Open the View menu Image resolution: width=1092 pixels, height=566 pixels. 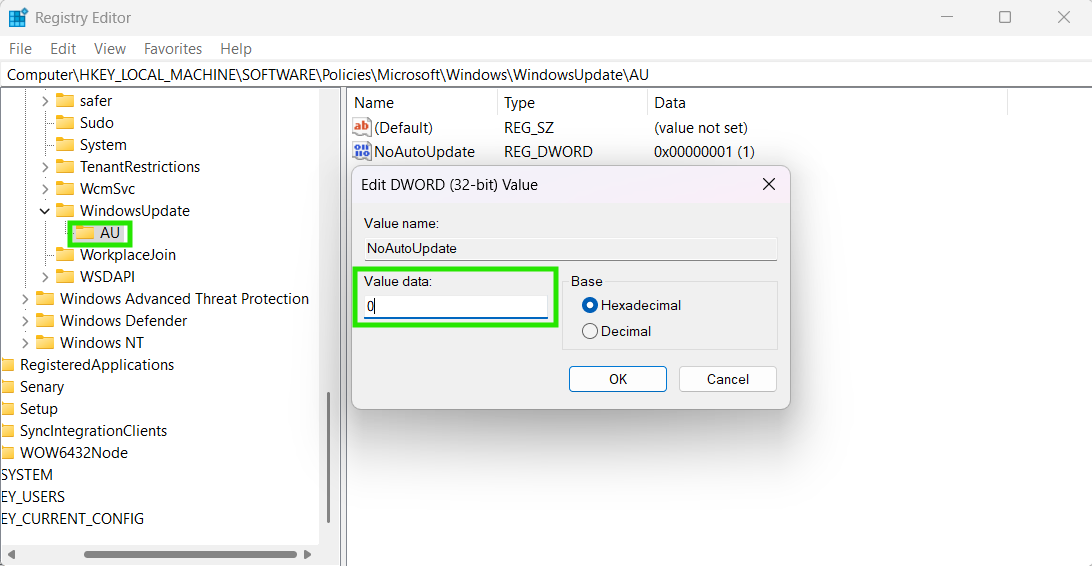(x=110, y=49)
